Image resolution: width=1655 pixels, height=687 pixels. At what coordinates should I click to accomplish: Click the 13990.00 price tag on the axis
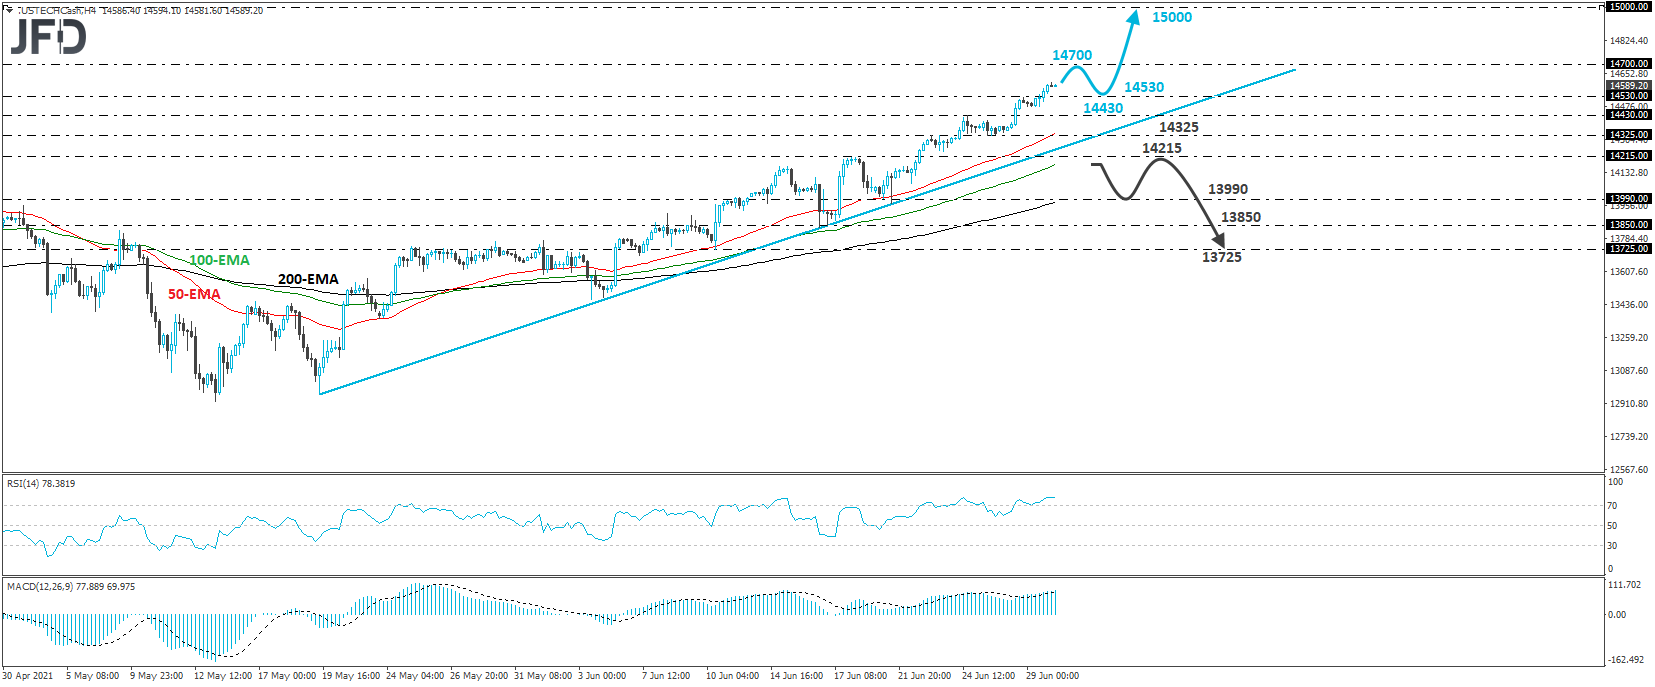tap(1629, 199)
